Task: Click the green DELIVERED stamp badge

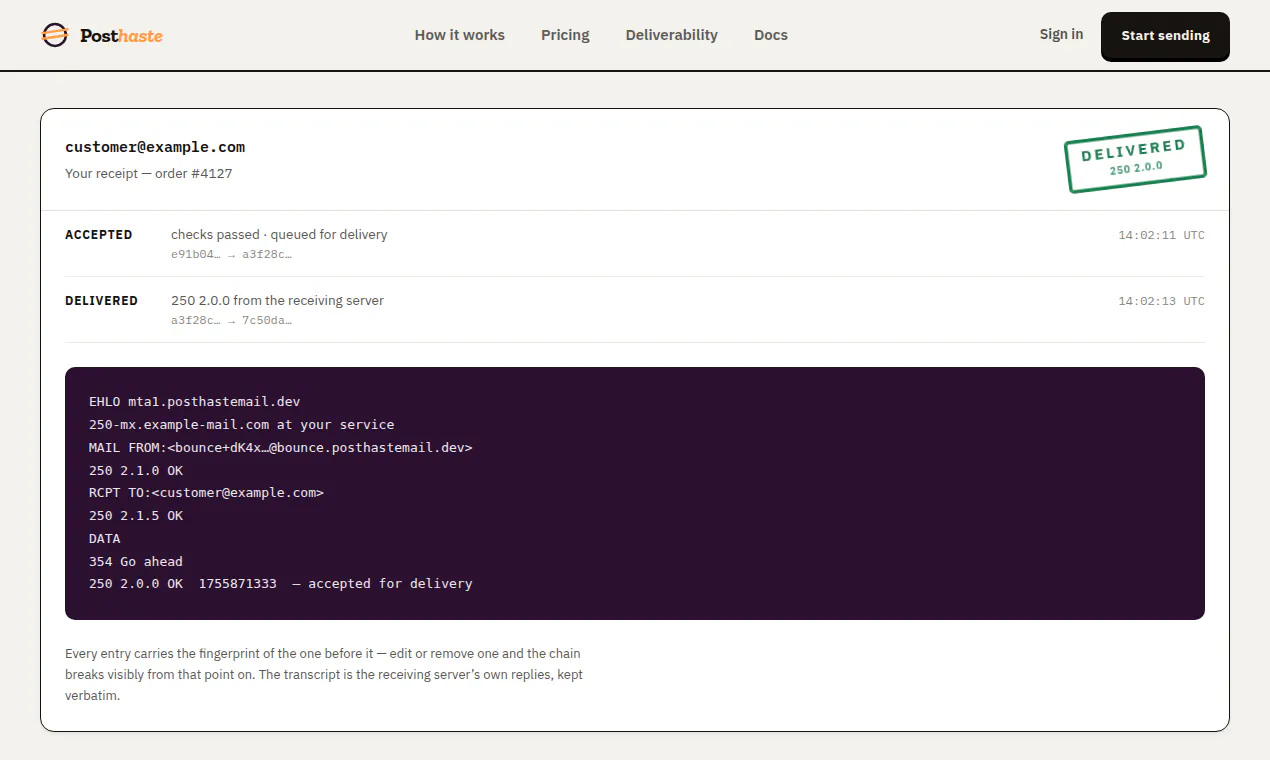Action: (x=1135, y=159)
